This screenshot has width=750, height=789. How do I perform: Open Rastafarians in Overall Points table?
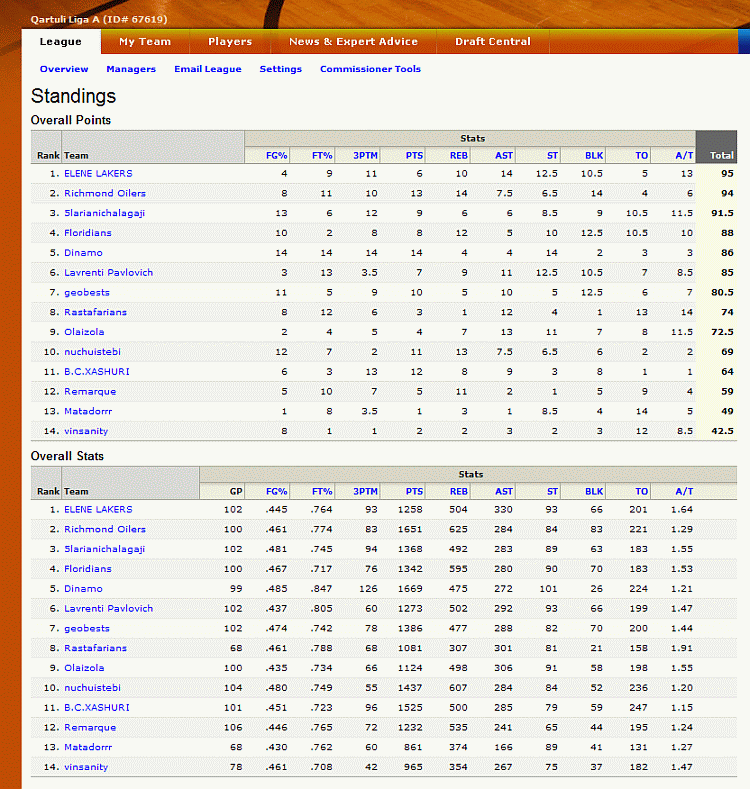95,312
